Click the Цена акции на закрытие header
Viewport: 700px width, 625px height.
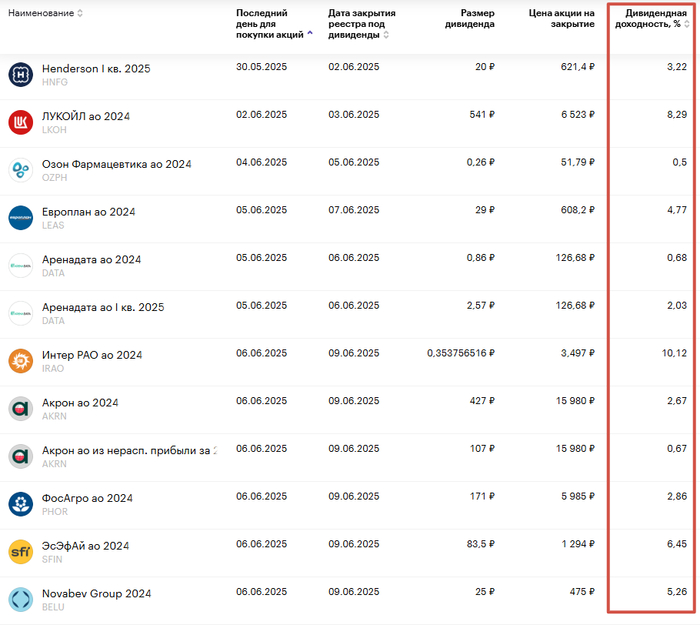click(561, 19)
